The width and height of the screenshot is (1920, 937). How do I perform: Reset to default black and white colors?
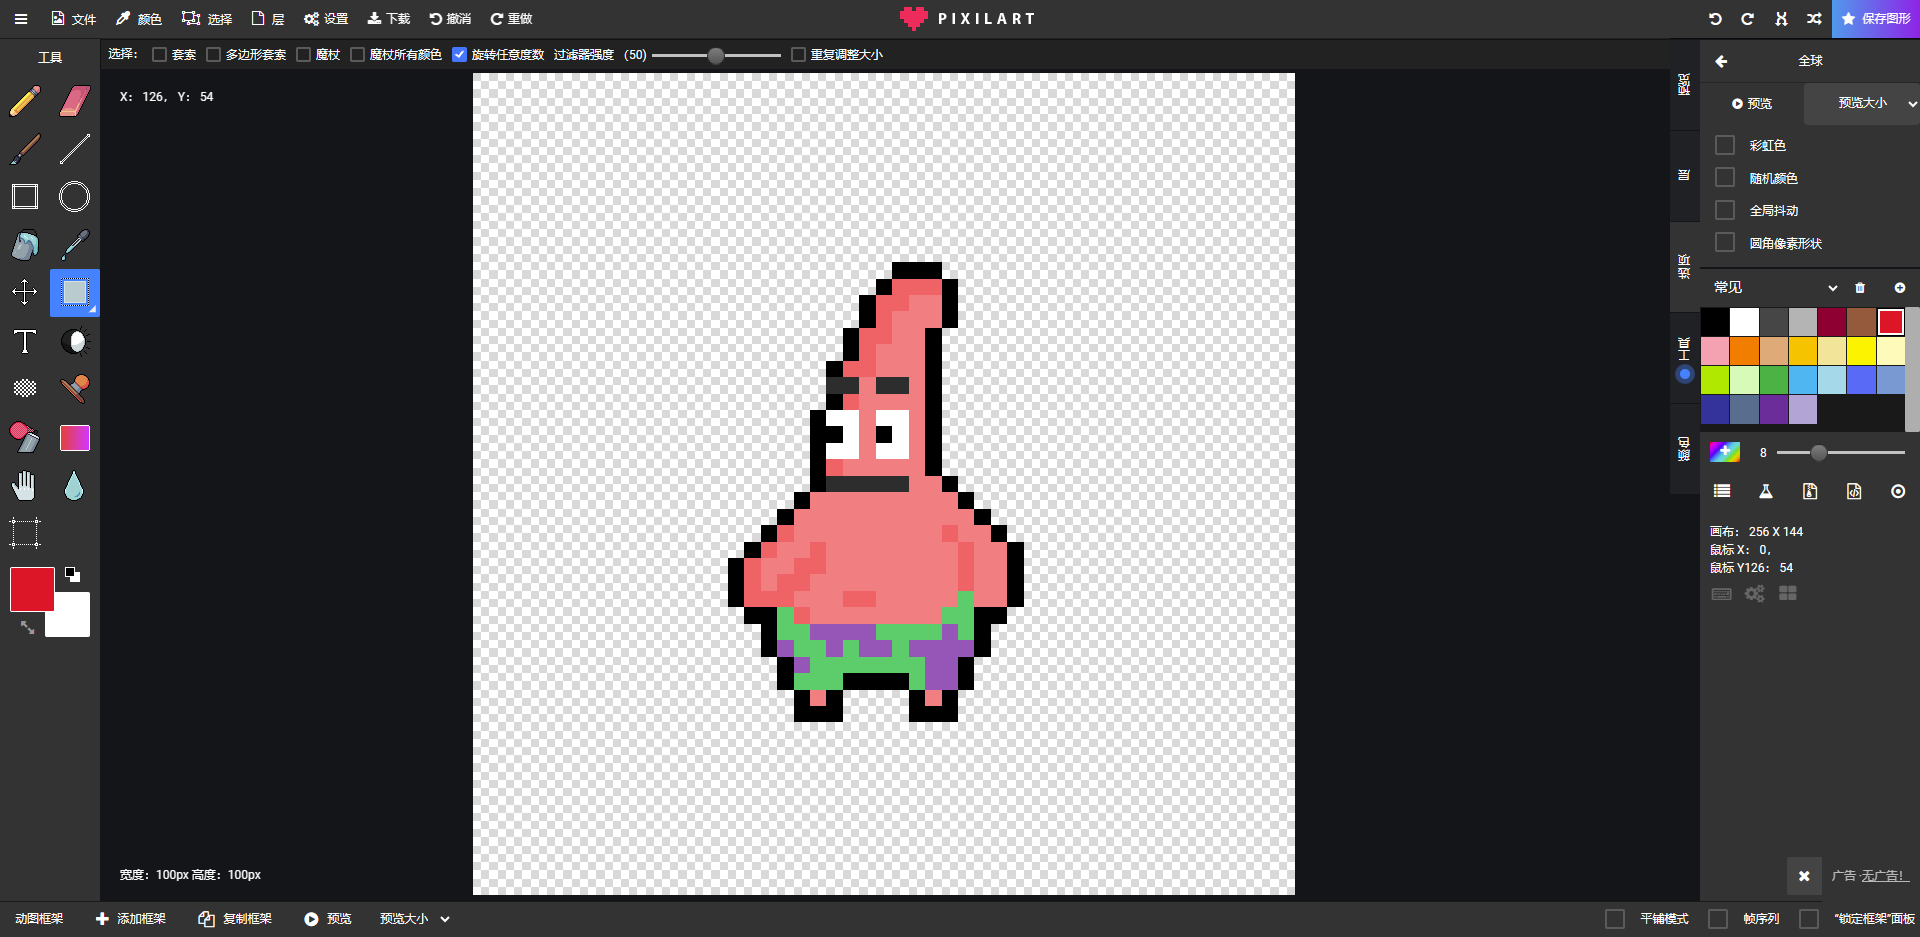point(72,574)
